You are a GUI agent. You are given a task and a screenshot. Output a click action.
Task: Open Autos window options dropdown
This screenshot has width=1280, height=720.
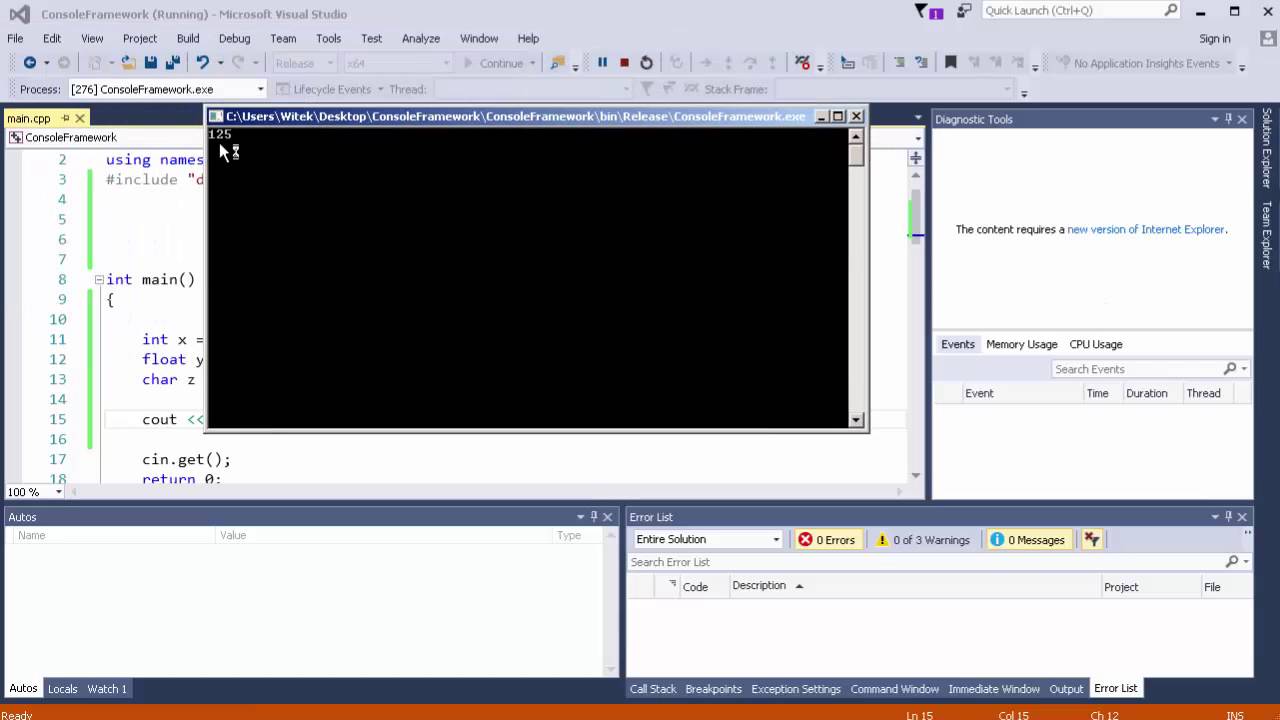[580, 517]
